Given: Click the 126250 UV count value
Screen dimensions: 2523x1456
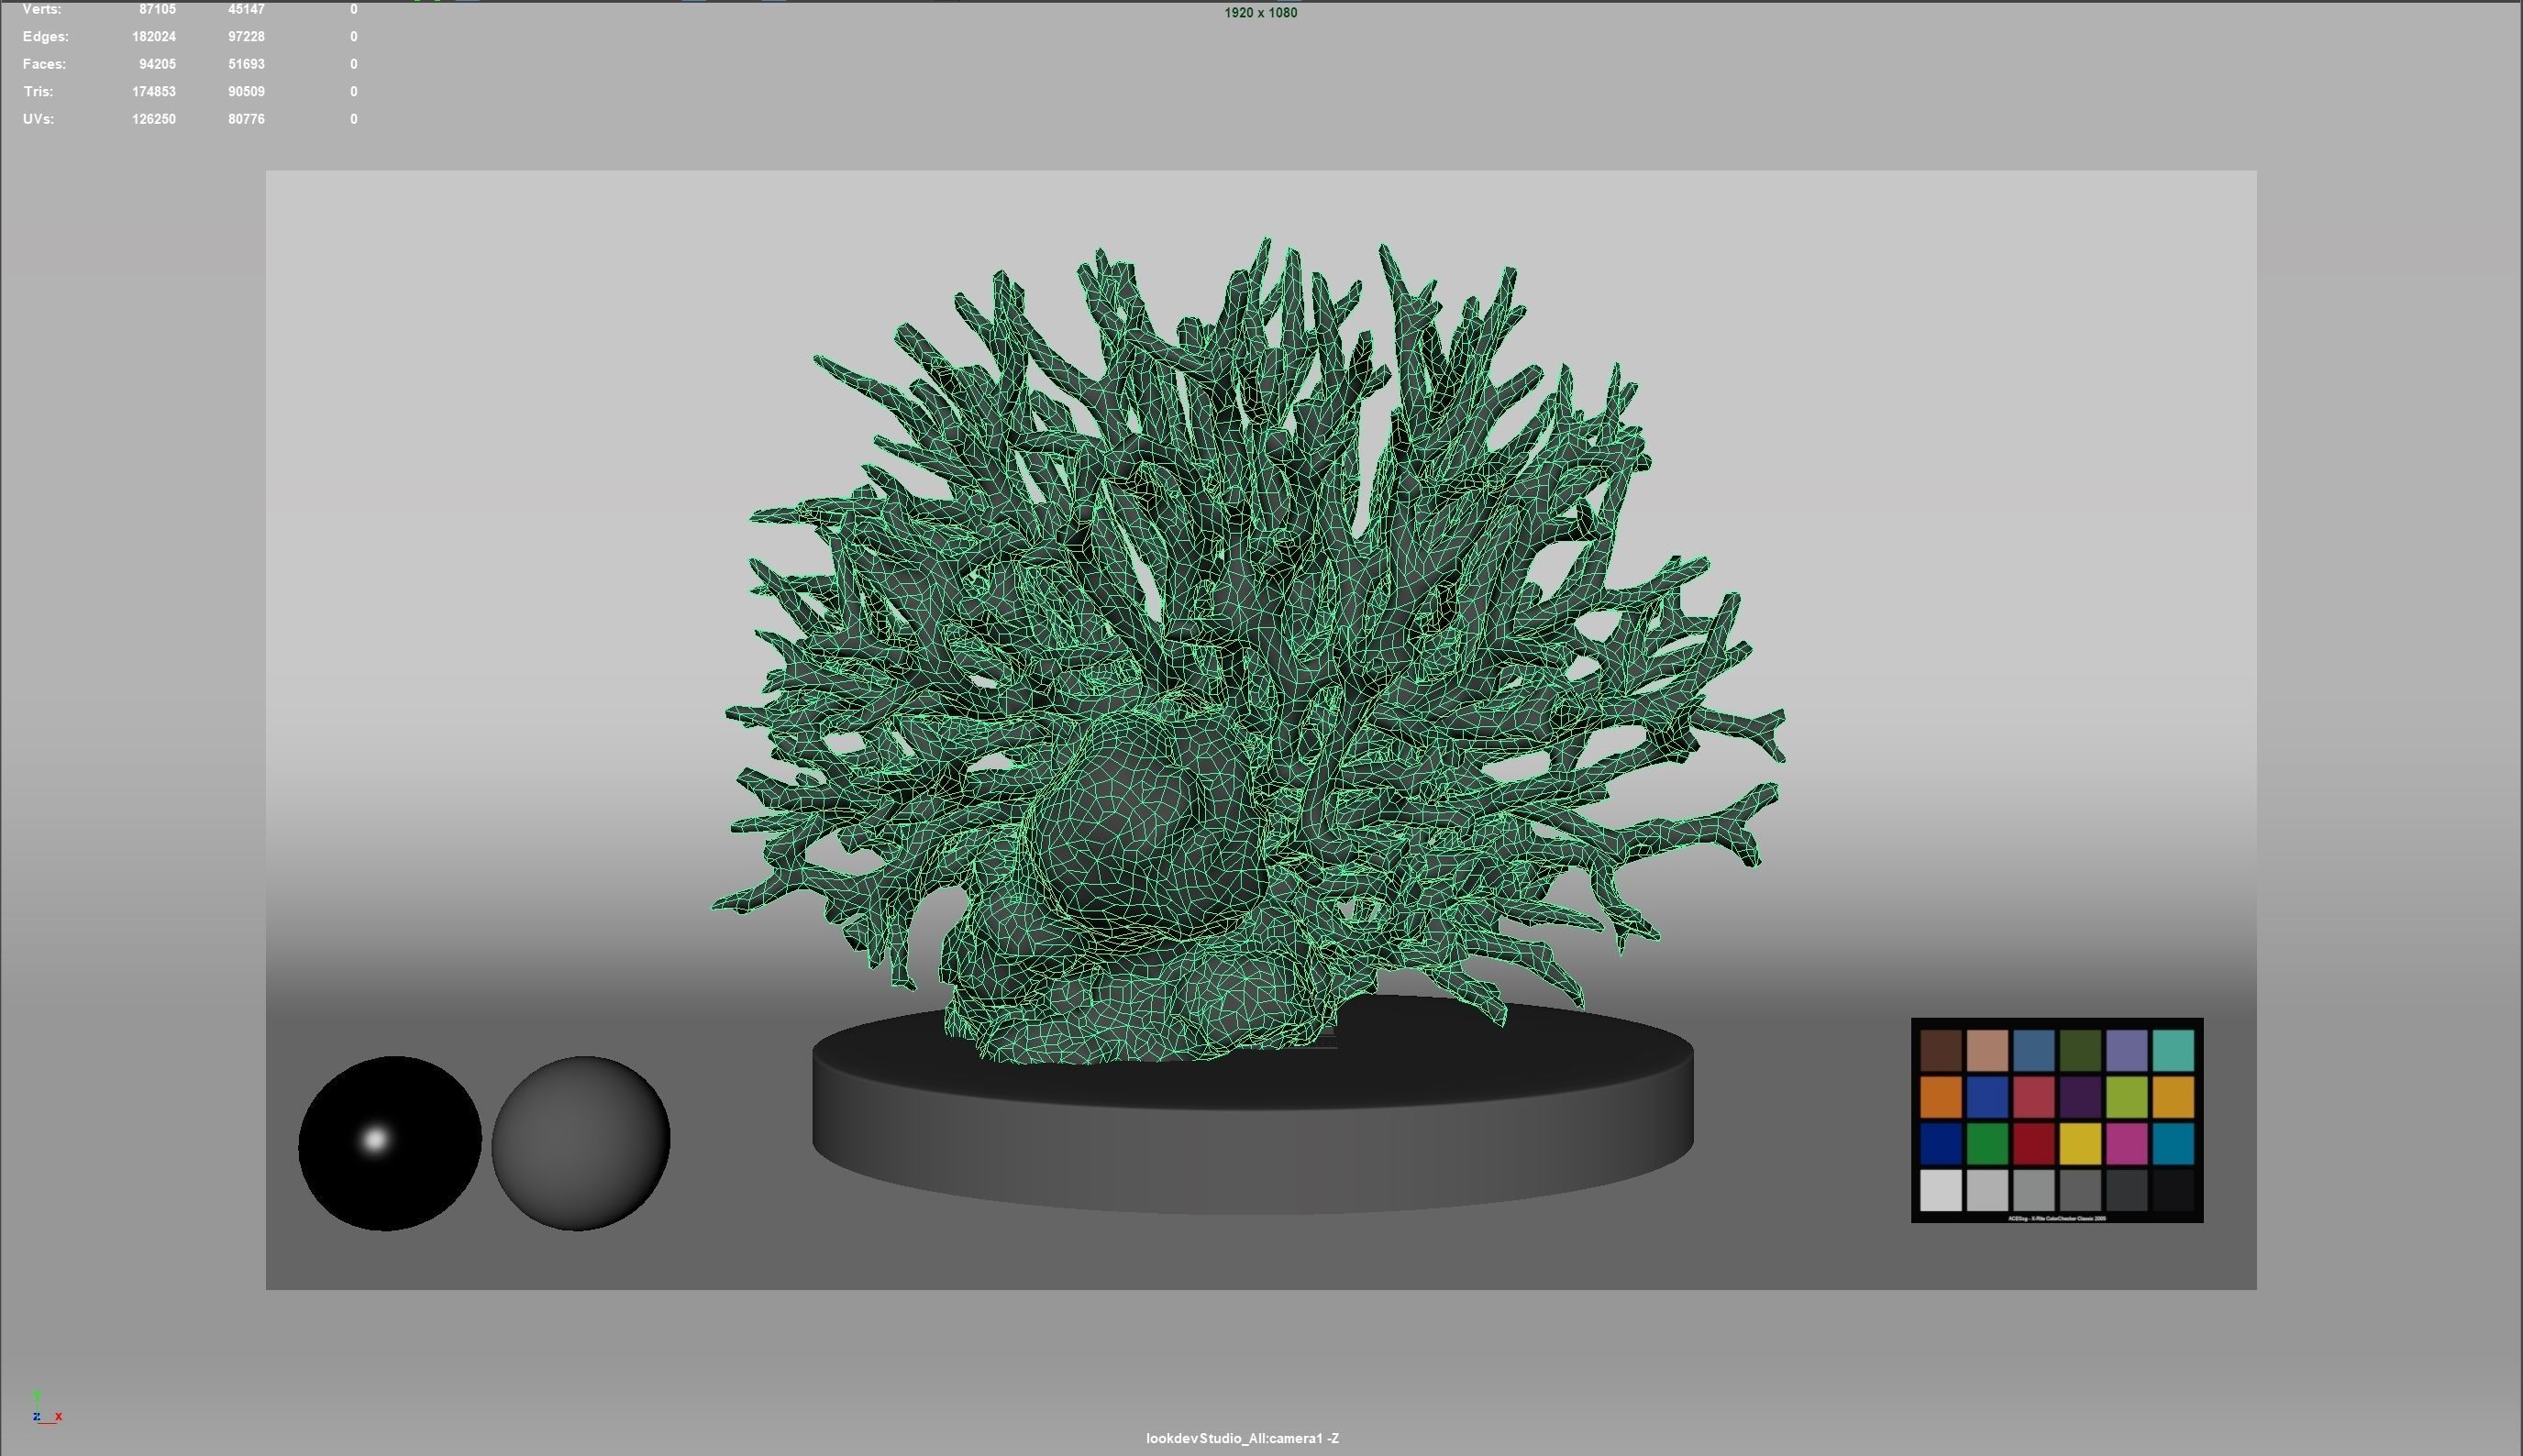Looking at the screenshot, I should point(154,119).
